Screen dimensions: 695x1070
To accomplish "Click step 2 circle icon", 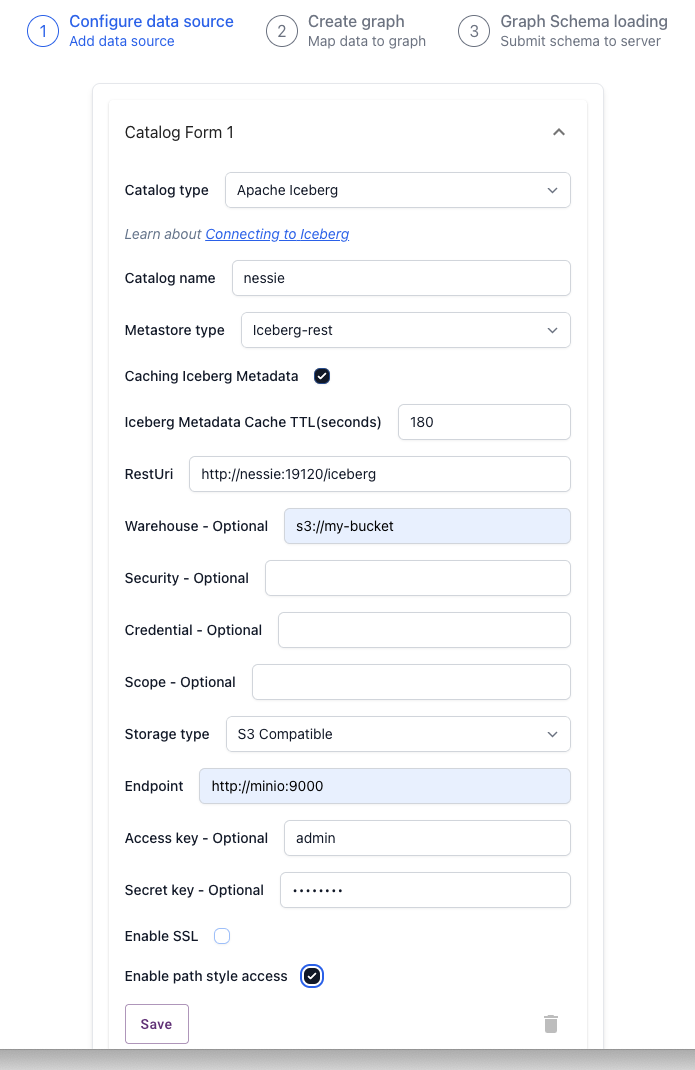I will tap(282, 31).
